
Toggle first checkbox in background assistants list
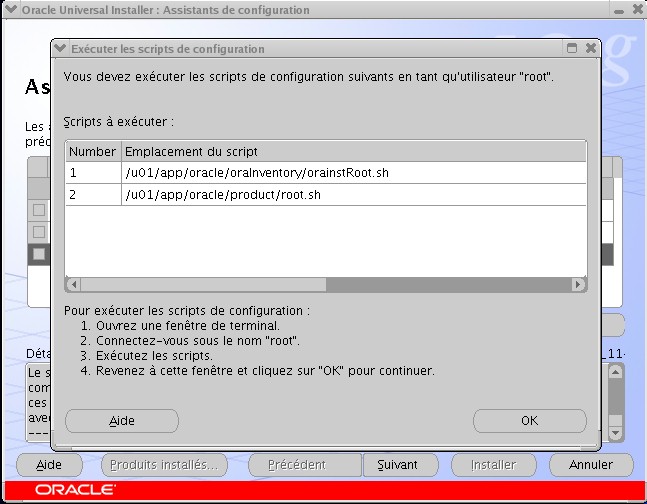39,210
